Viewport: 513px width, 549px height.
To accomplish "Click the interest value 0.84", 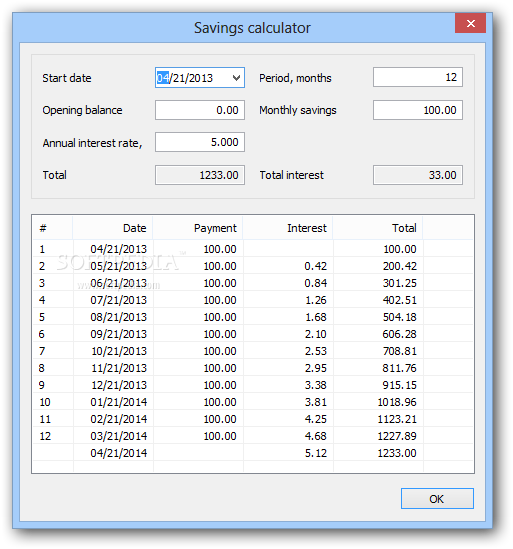I will (316, 283).
